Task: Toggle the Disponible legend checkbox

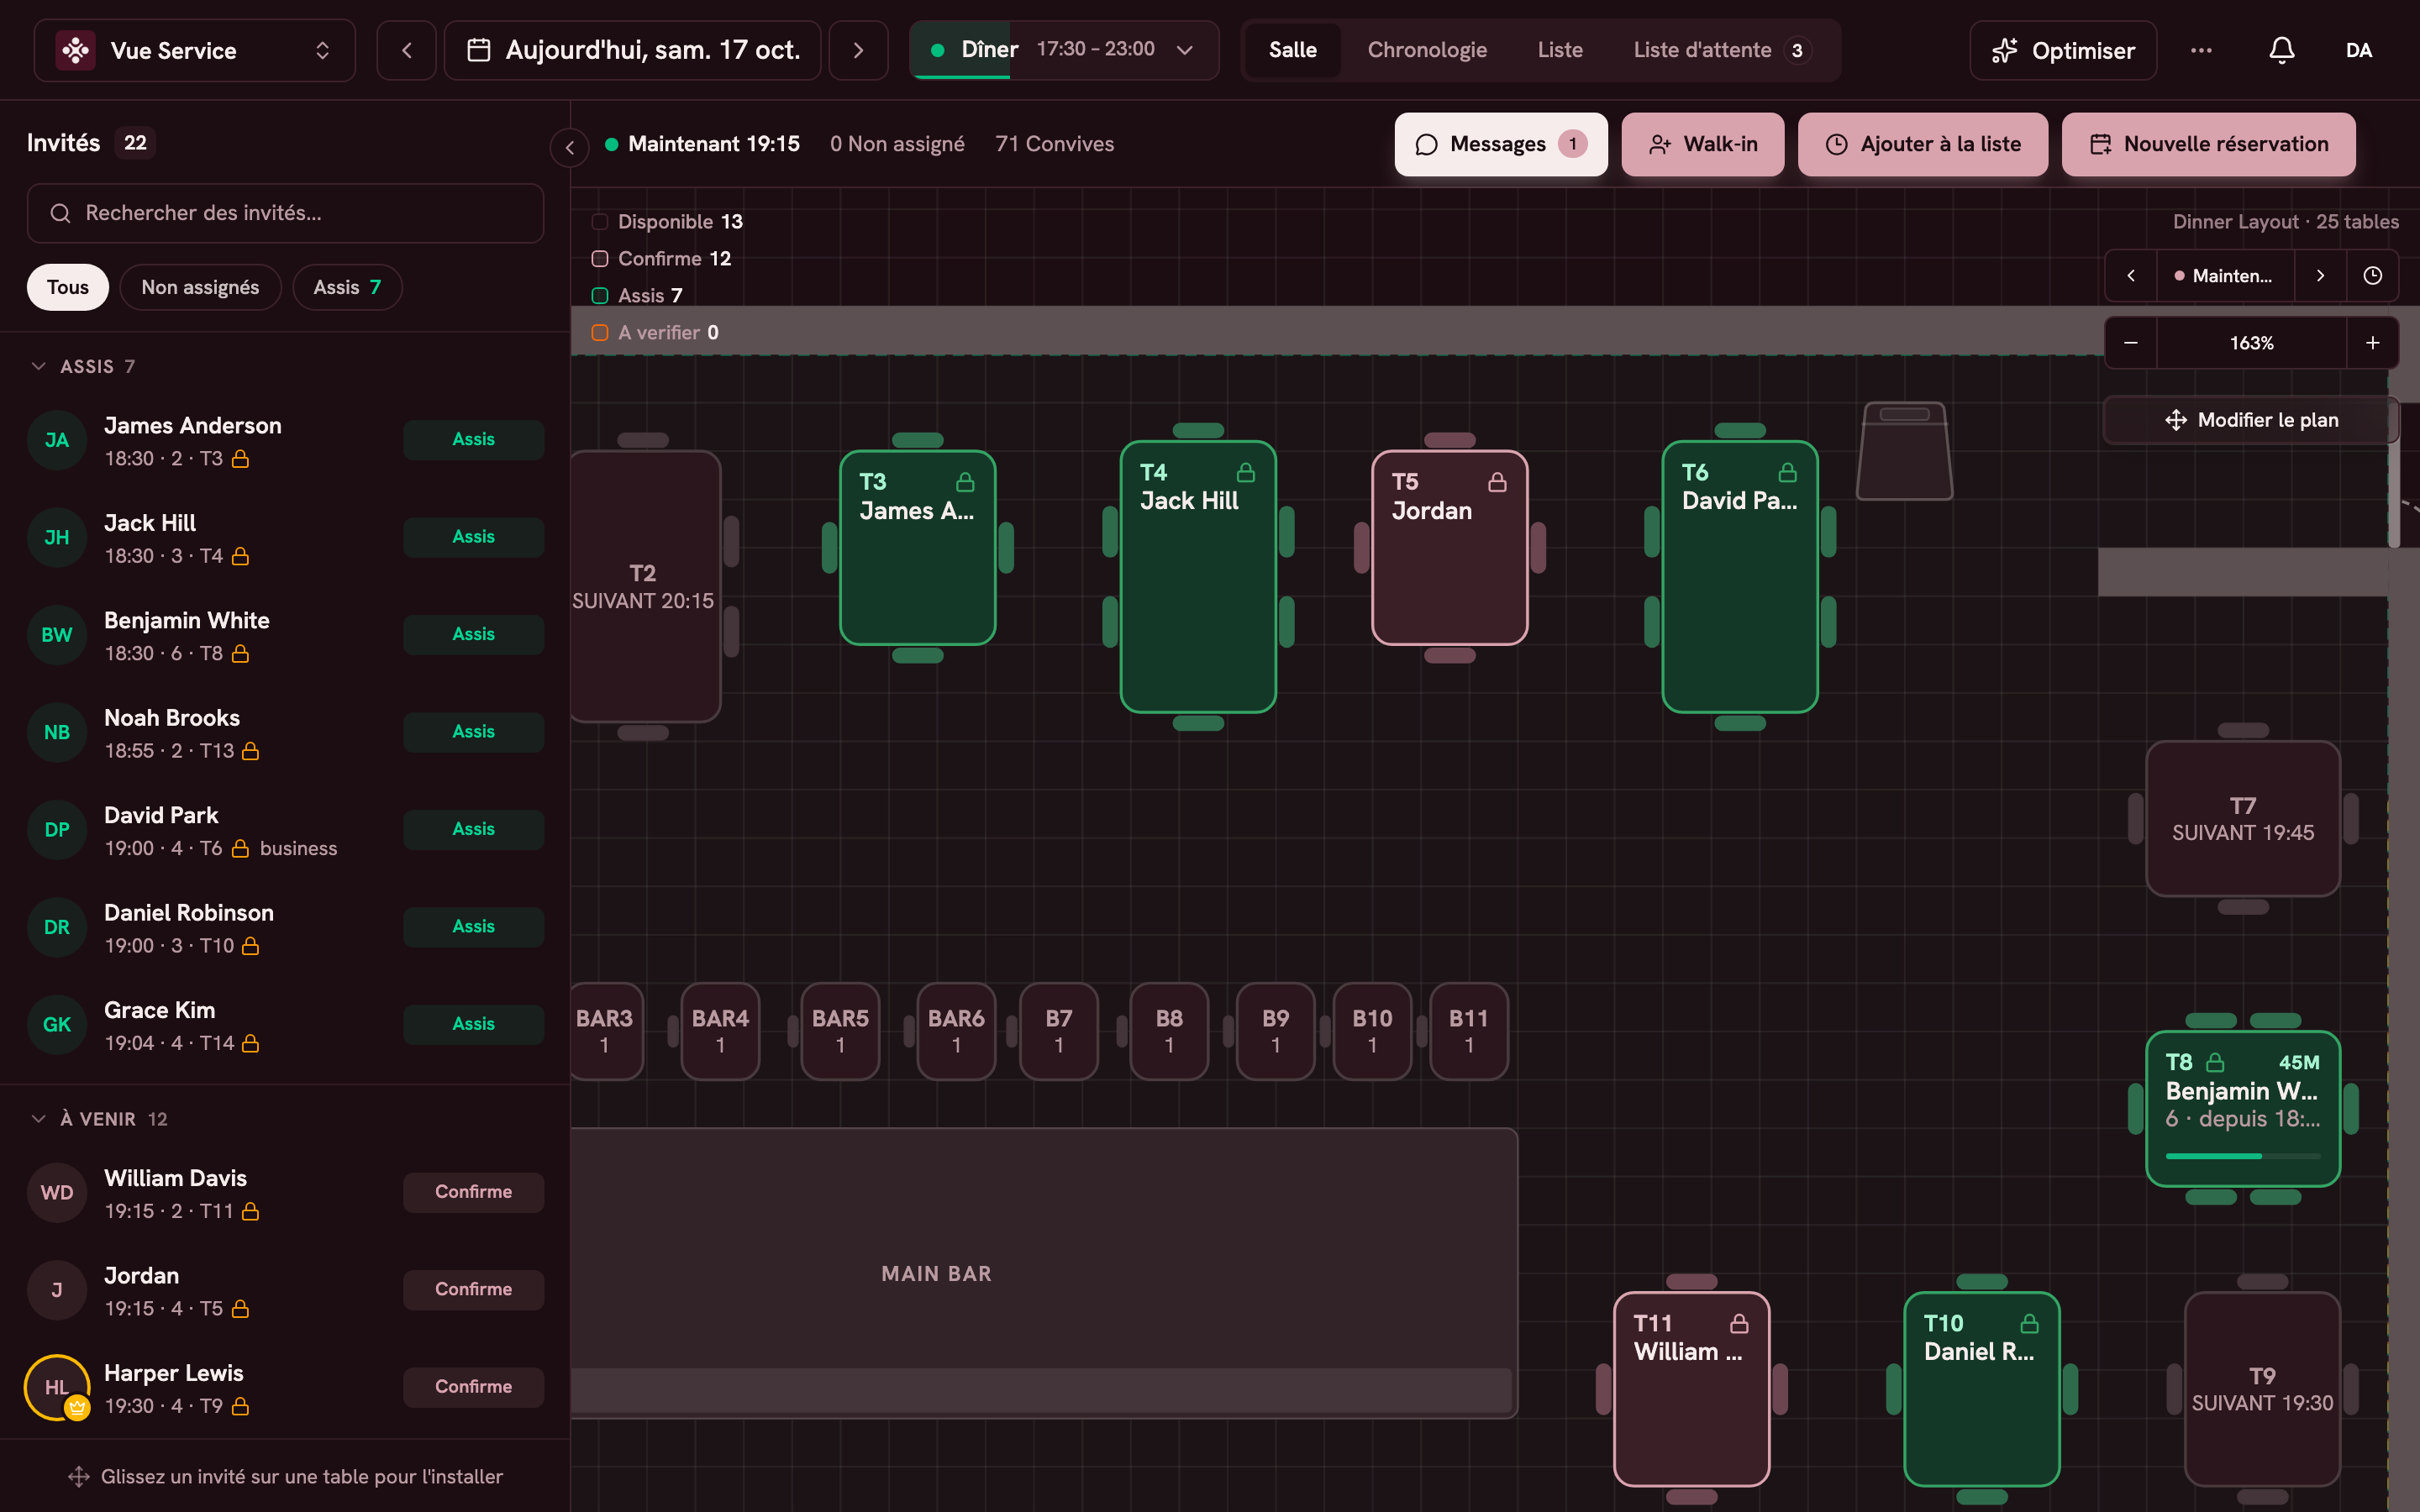Action: [600, 222]
